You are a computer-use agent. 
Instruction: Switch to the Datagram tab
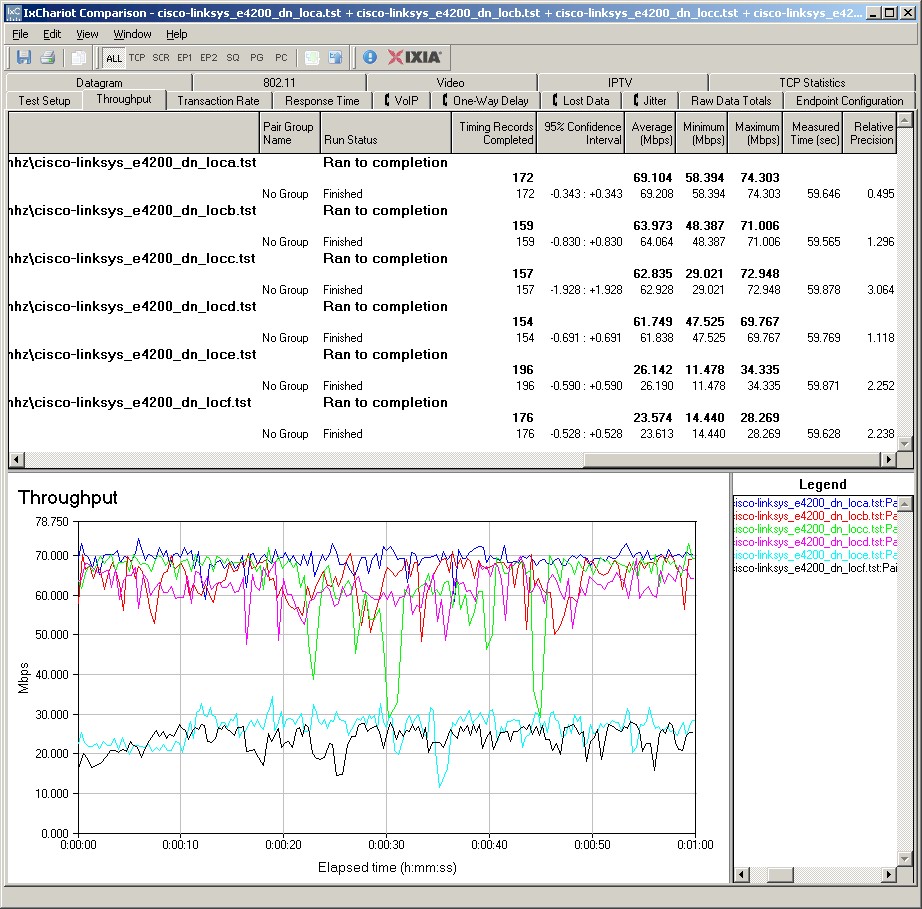tap(99, 82)
